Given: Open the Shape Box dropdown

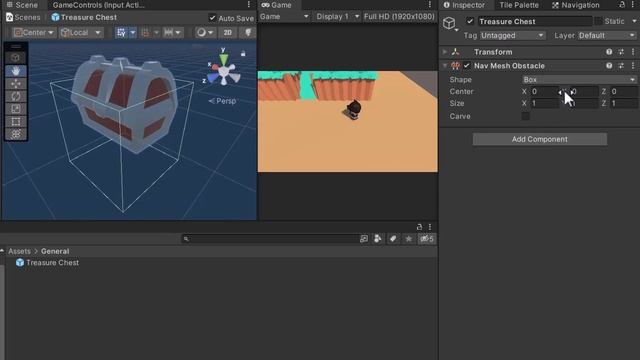Looking at the screenshot, I should point(579,80).
